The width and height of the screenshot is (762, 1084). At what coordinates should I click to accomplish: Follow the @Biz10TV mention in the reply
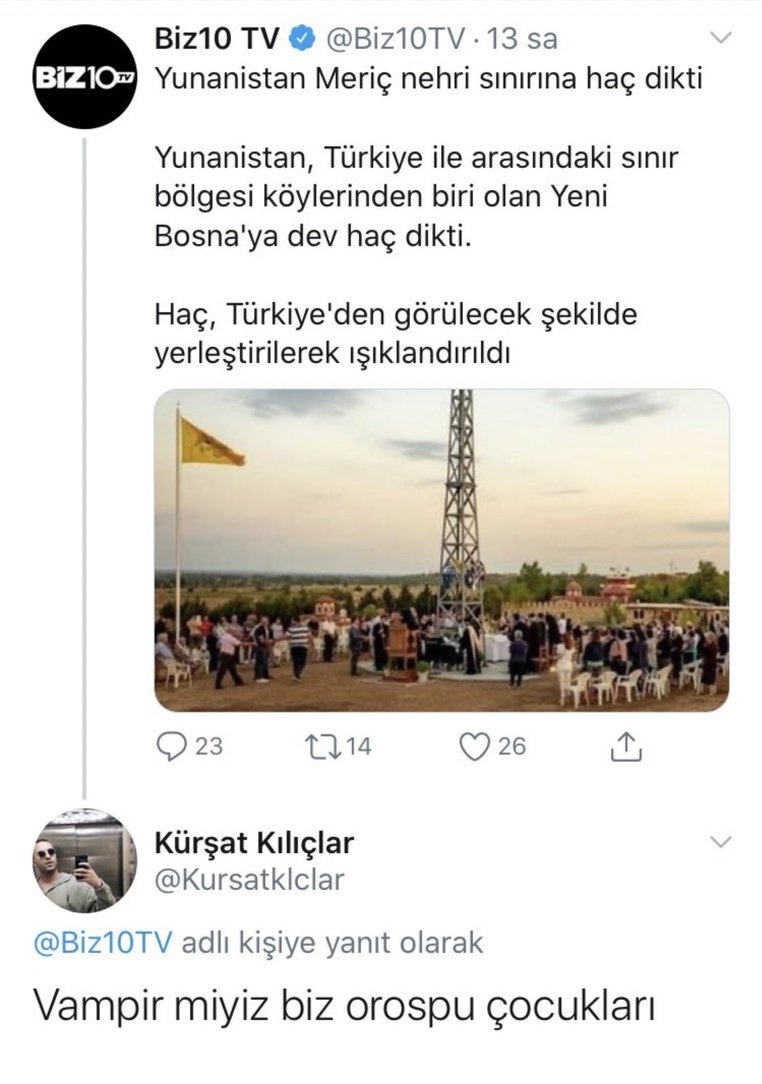103,943
